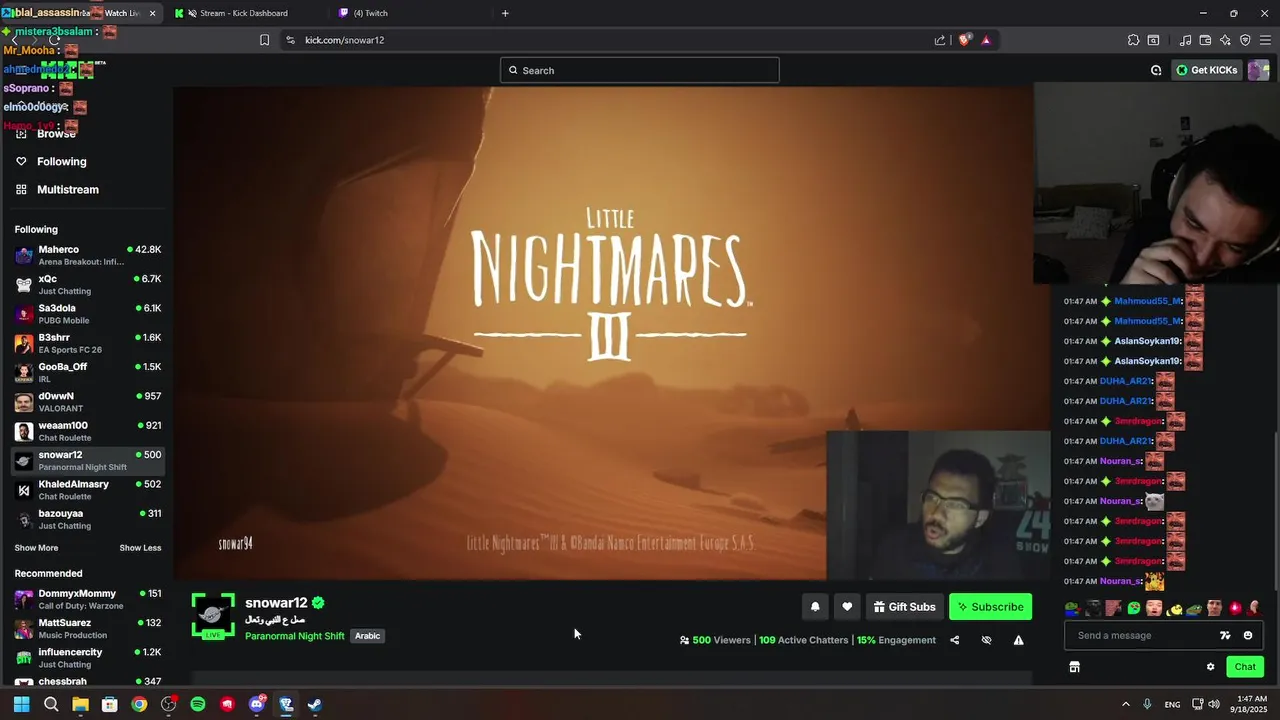Click the ENG language indicator in taskbar
Image resolution: width=1280 pixels, height=720 pixels.
click(1172, 705)
